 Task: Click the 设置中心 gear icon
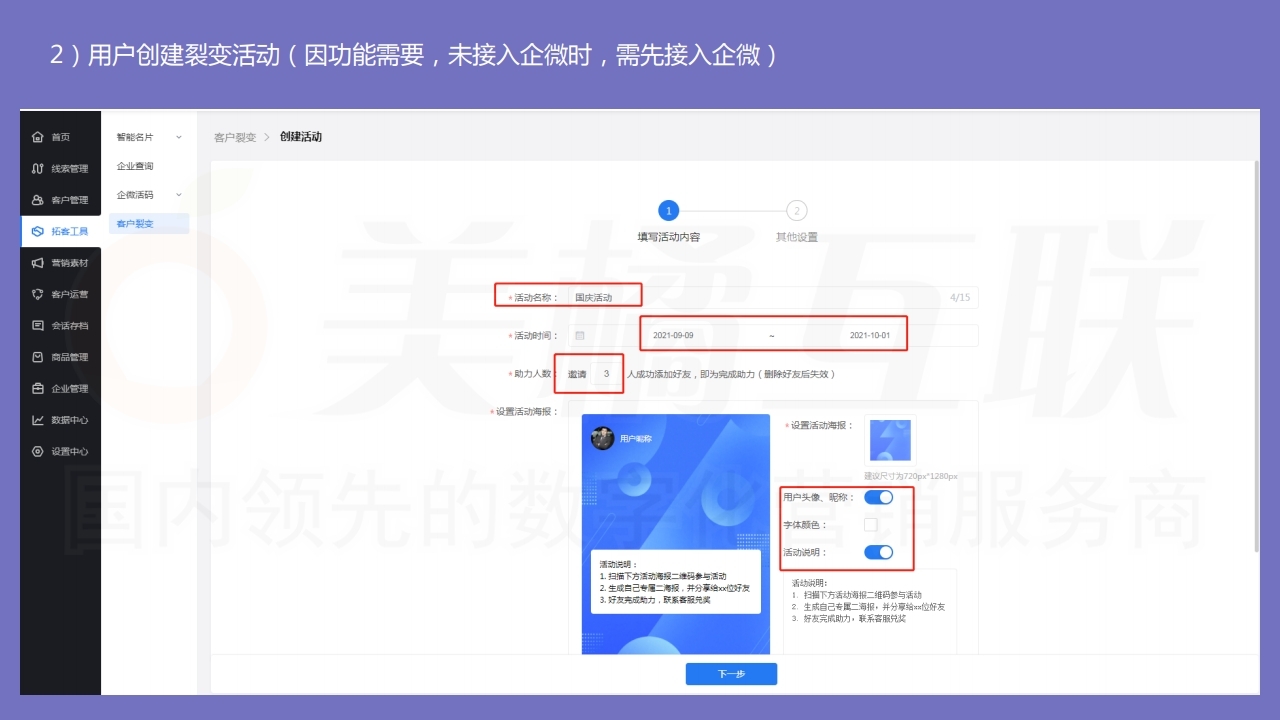tap(38, 451)
